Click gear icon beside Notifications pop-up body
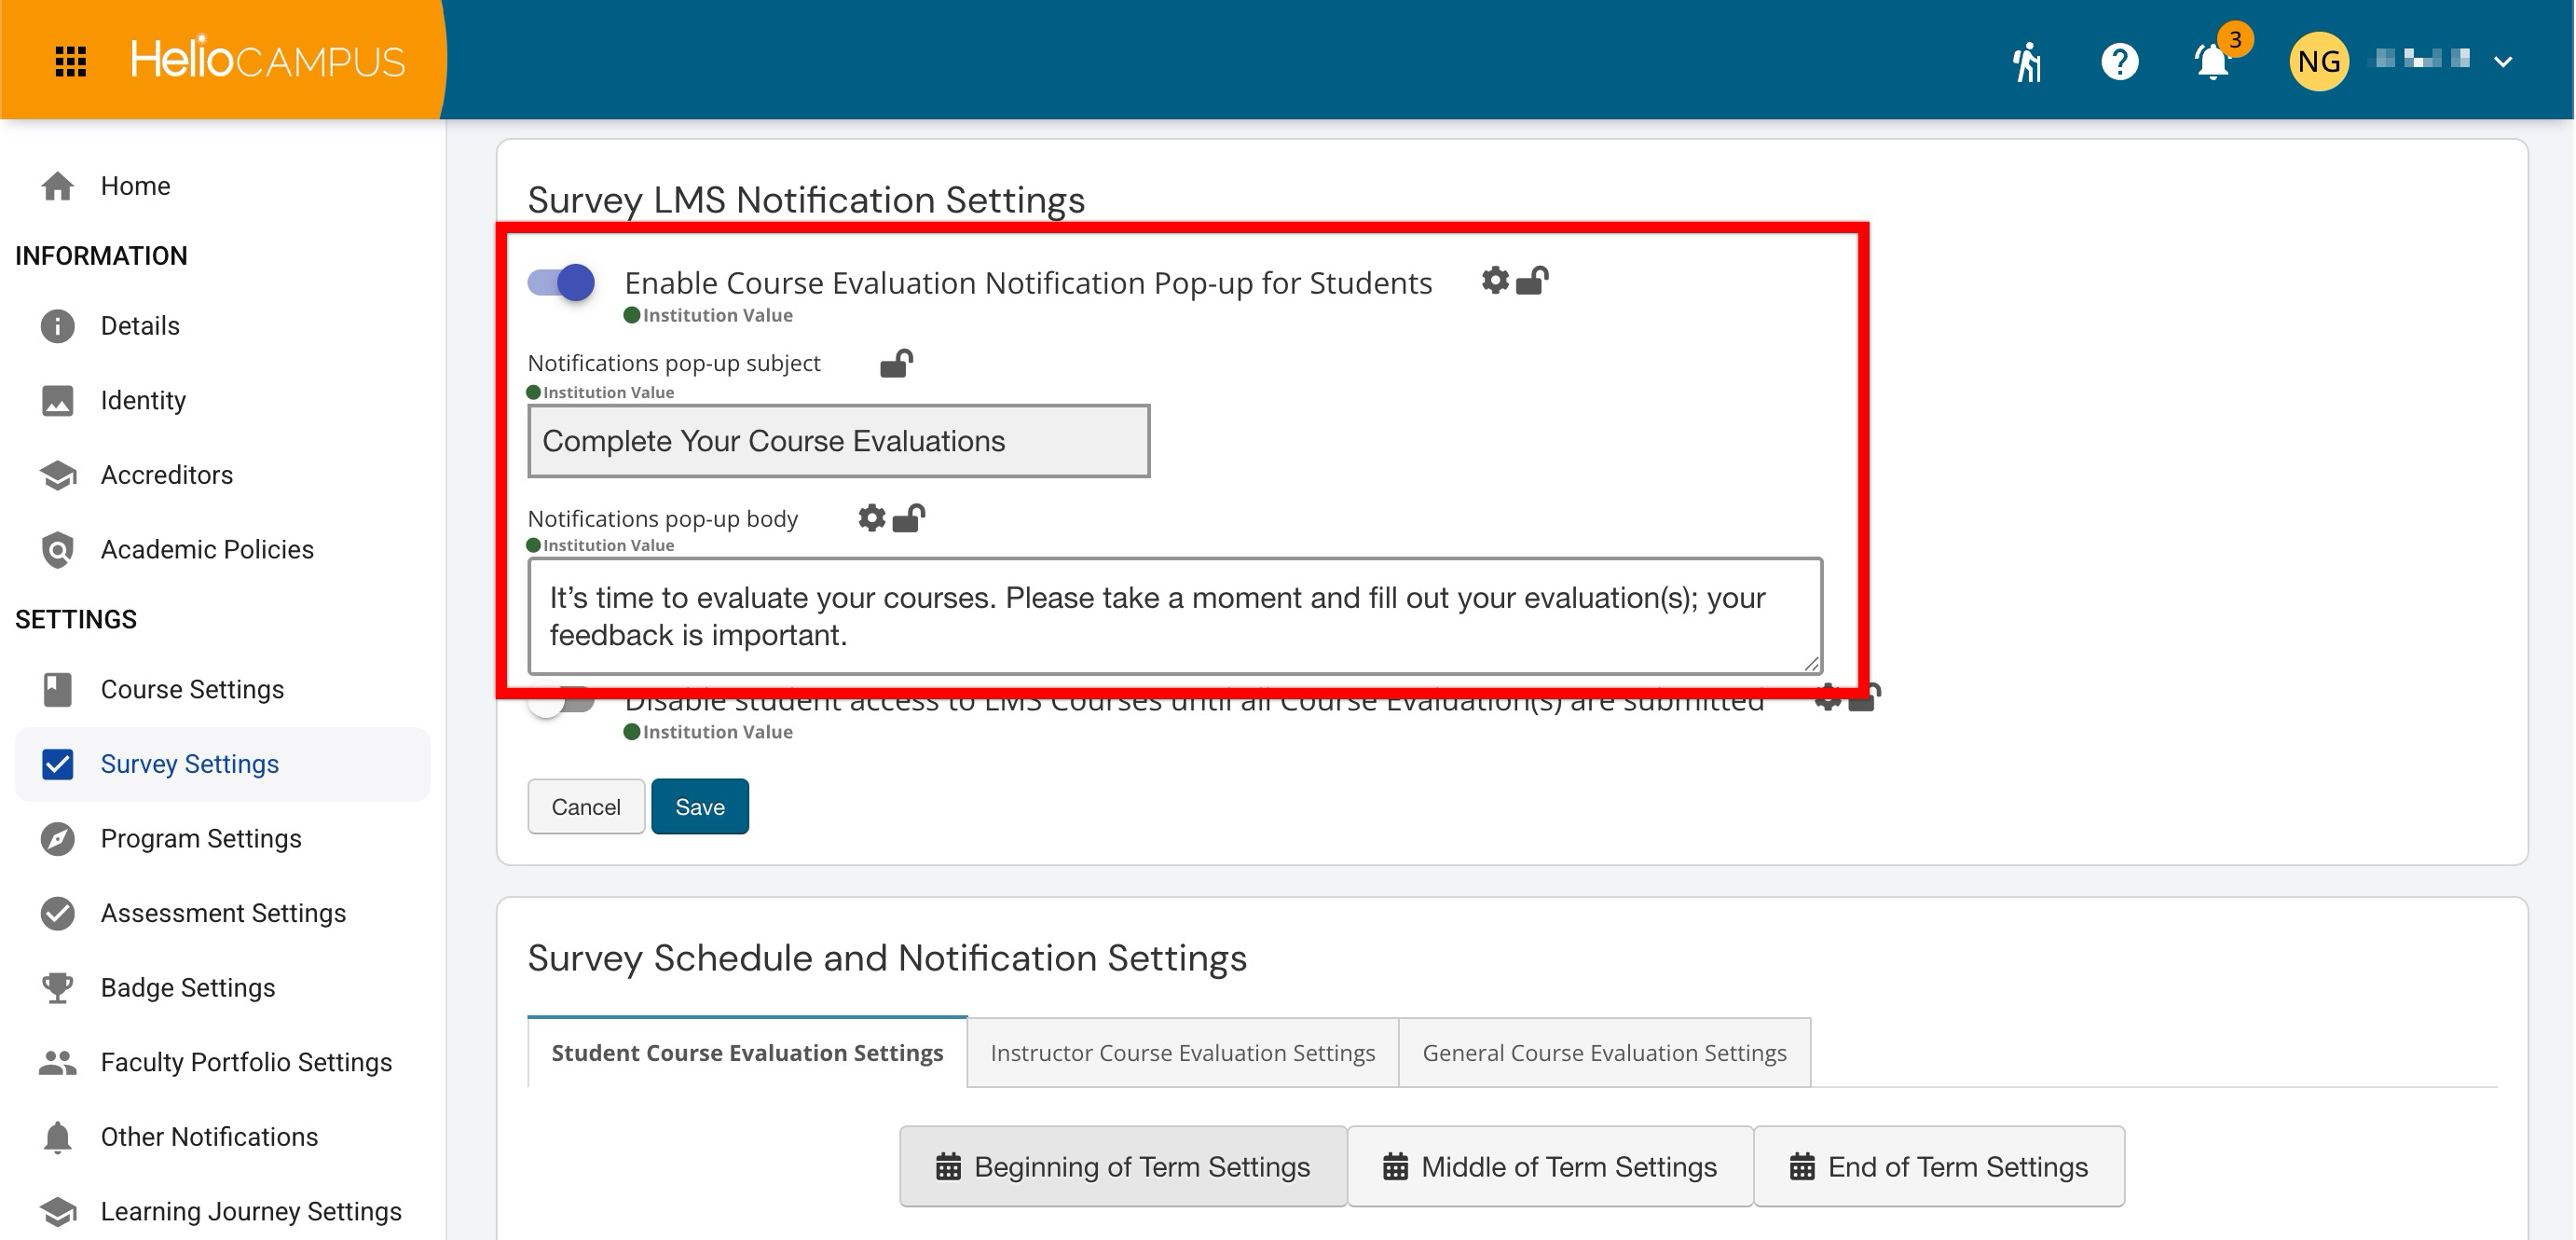 [872, 518]
